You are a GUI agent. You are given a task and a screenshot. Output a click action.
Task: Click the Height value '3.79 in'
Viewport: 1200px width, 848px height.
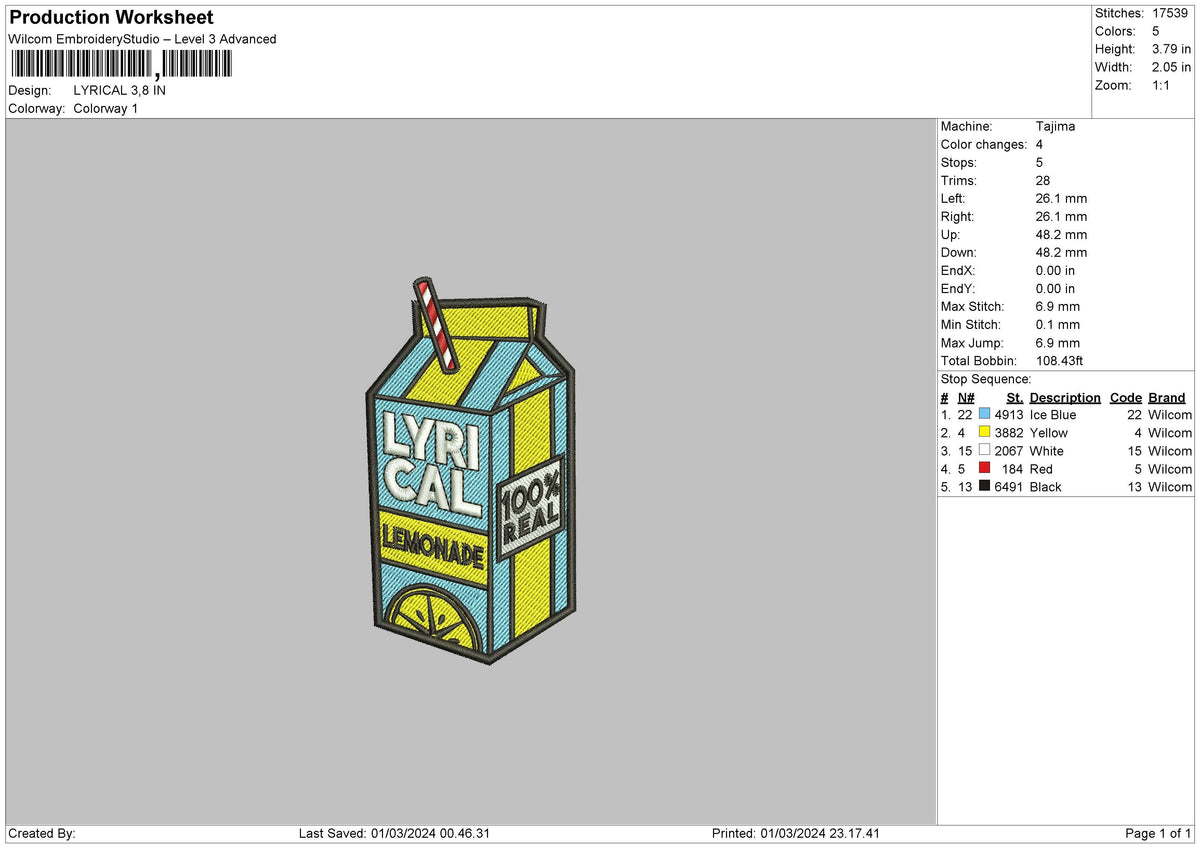click(x=1171, y=49)
